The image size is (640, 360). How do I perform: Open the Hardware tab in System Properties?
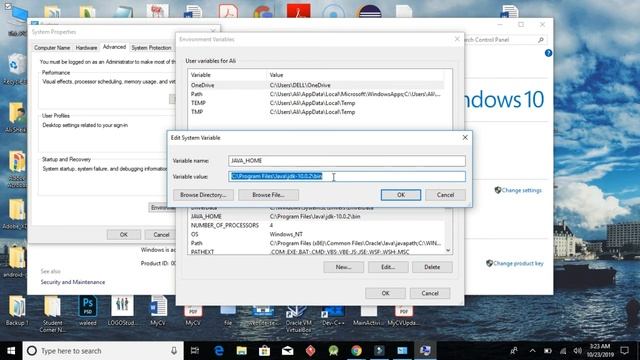click(87, 48)
